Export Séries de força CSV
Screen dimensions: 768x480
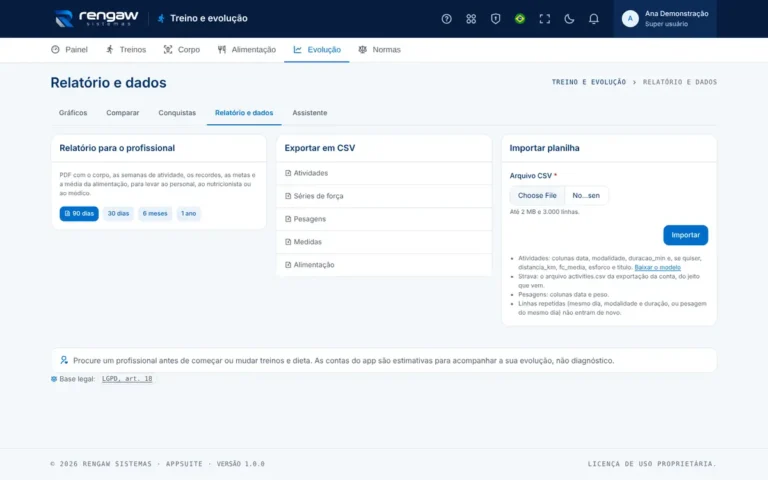pos(384,196)
